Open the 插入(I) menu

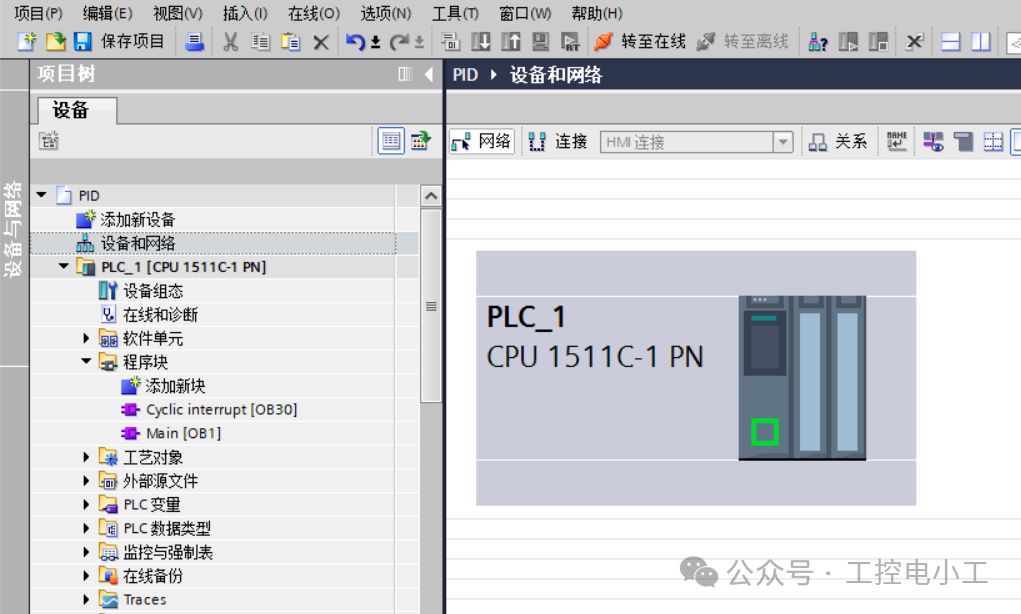point(245,13)
